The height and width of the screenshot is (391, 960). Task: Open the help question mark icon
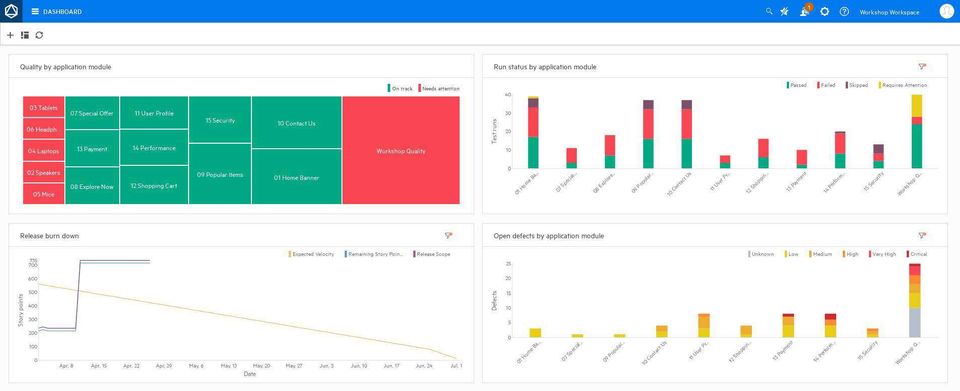[844, 11]
